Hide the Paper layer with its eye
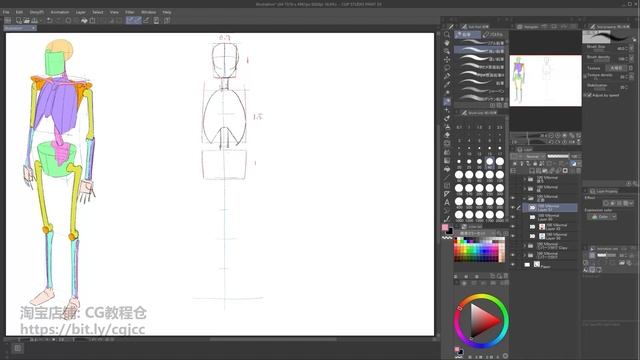 coord(513,264)
